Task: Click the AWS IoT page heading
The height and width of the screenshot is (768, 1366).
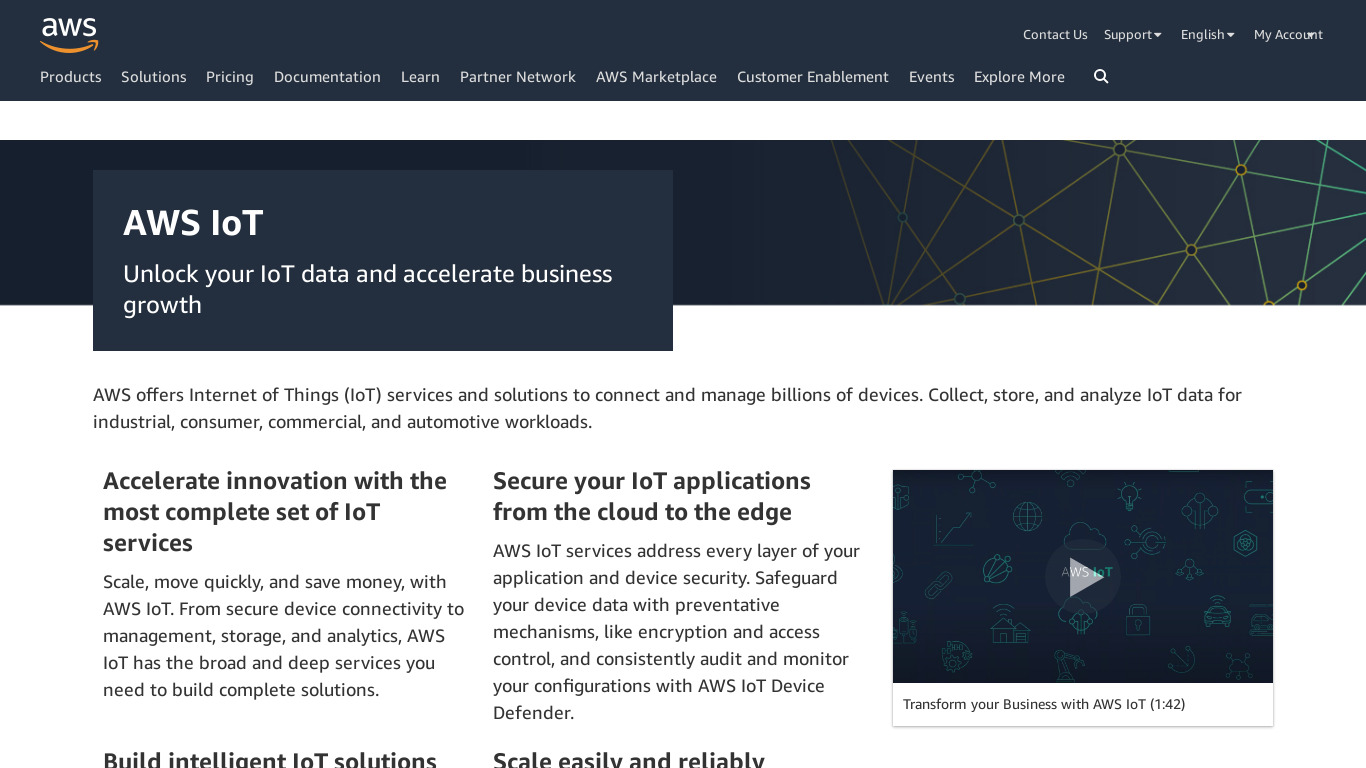Action: (193, 223)
